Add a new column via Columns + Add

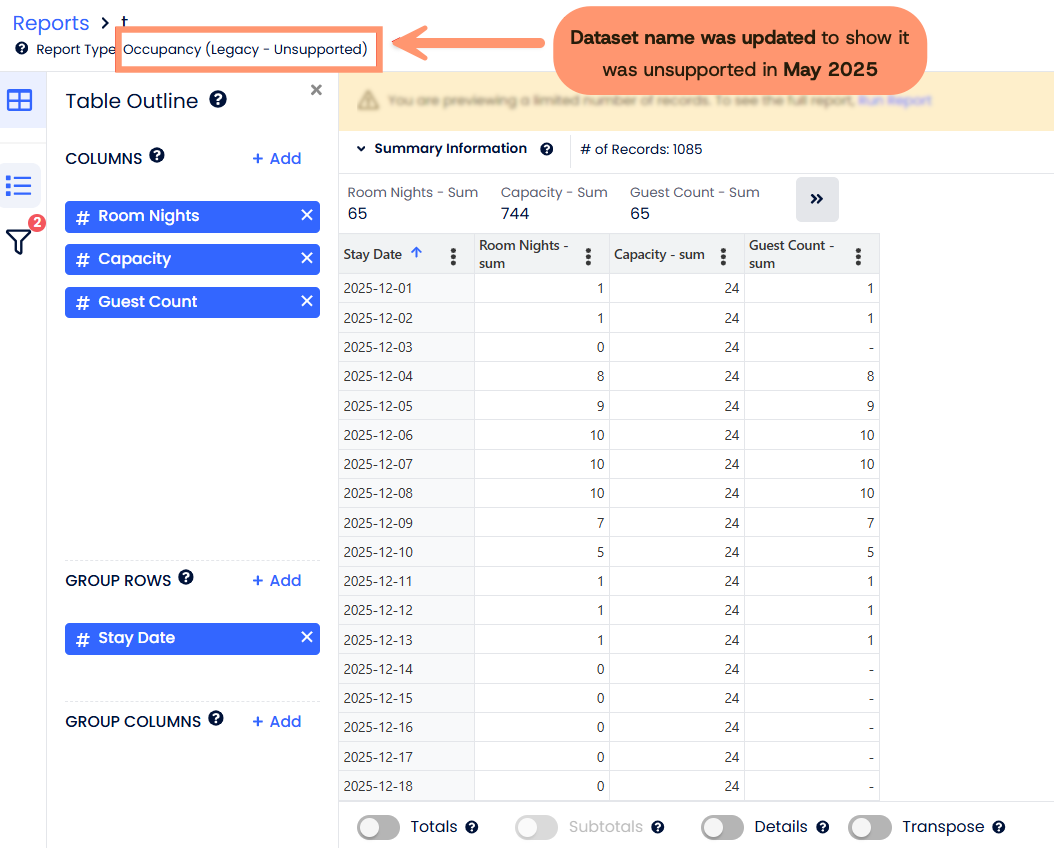276,159
